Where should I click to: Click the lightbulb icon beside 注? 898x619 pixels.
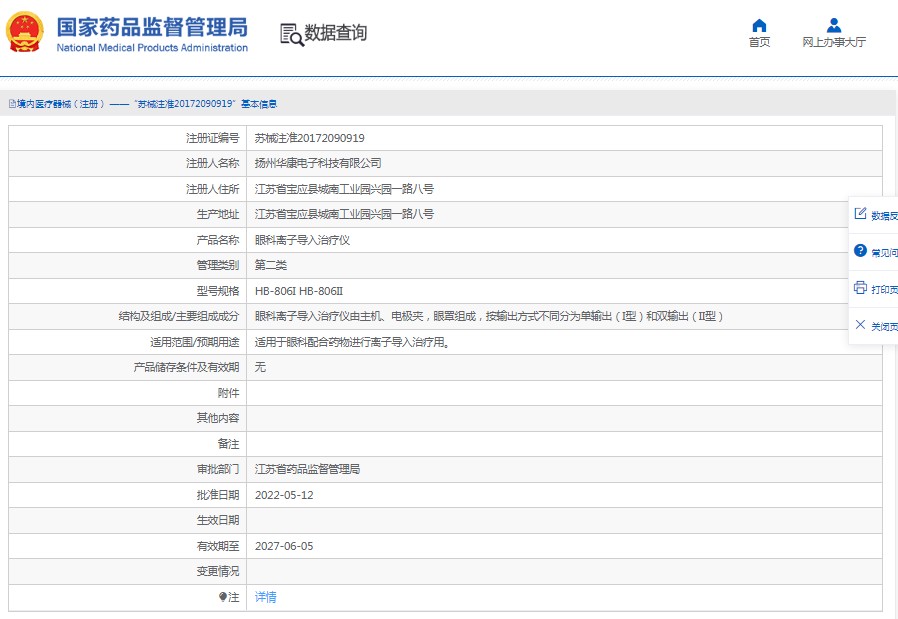223,597
